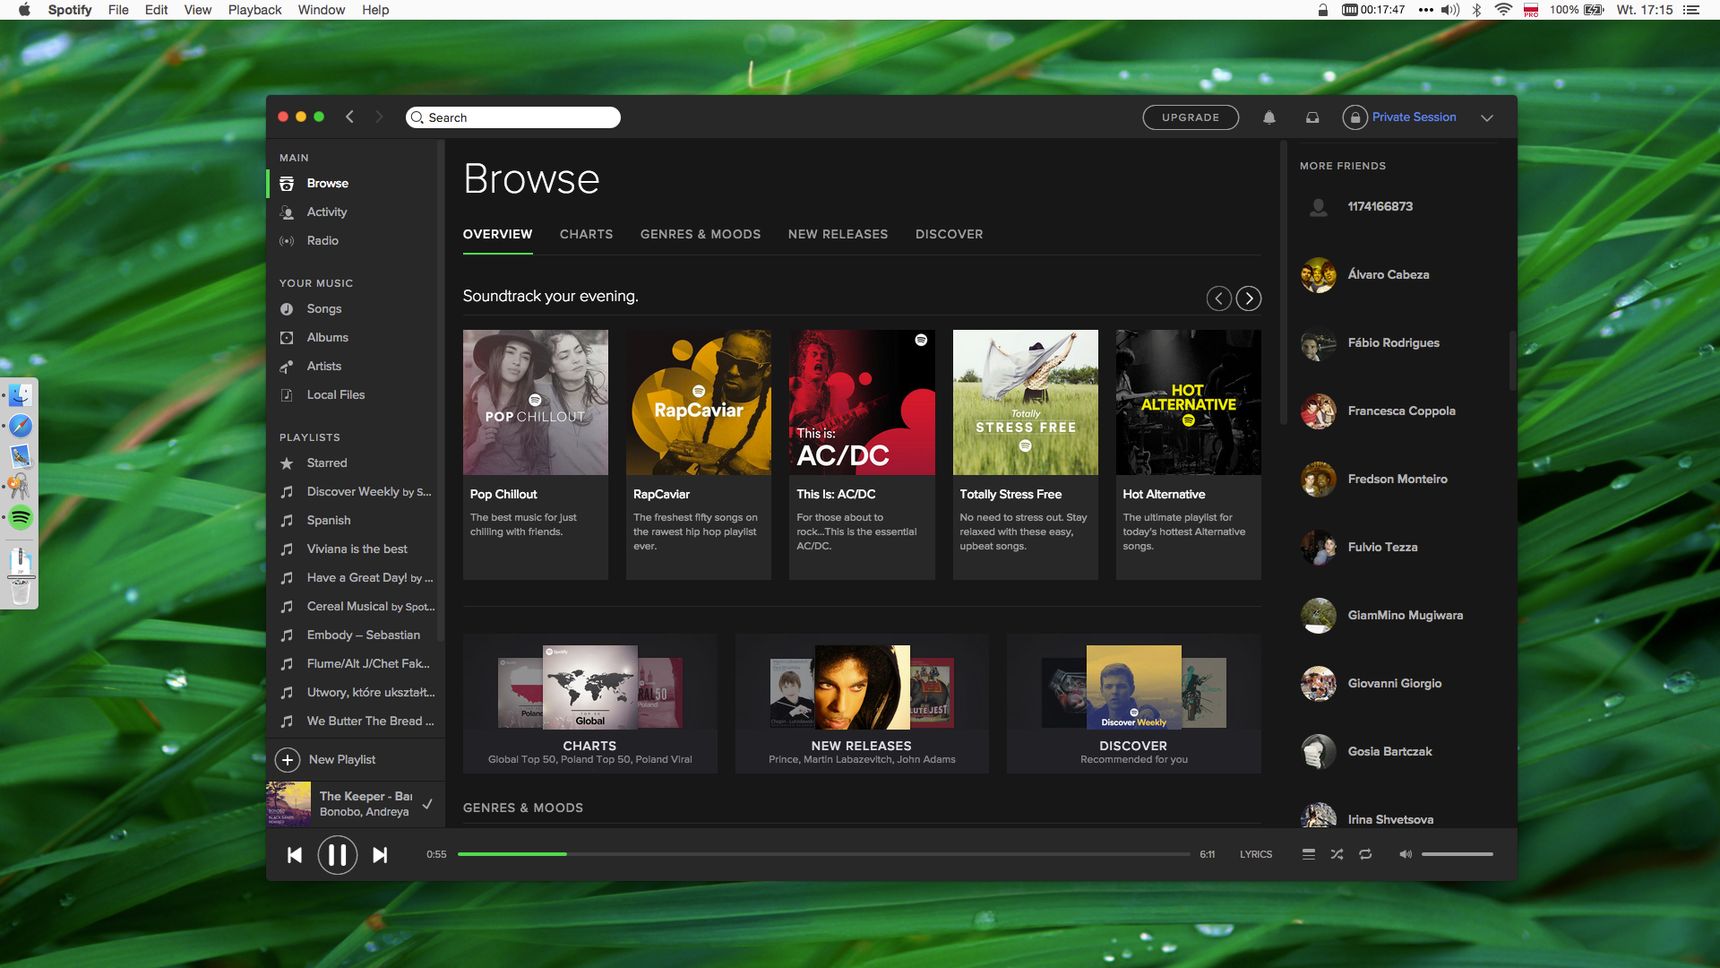1720x968 pixels.
Task: Open the Charts card
Action: [590, 703]
